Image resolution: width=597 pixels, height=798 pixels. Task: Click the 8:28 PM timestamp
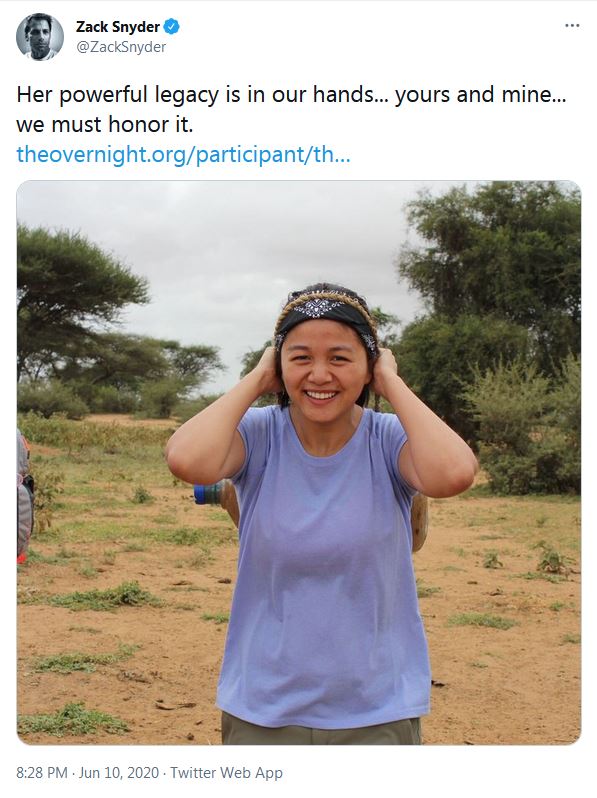coord(42,773)
